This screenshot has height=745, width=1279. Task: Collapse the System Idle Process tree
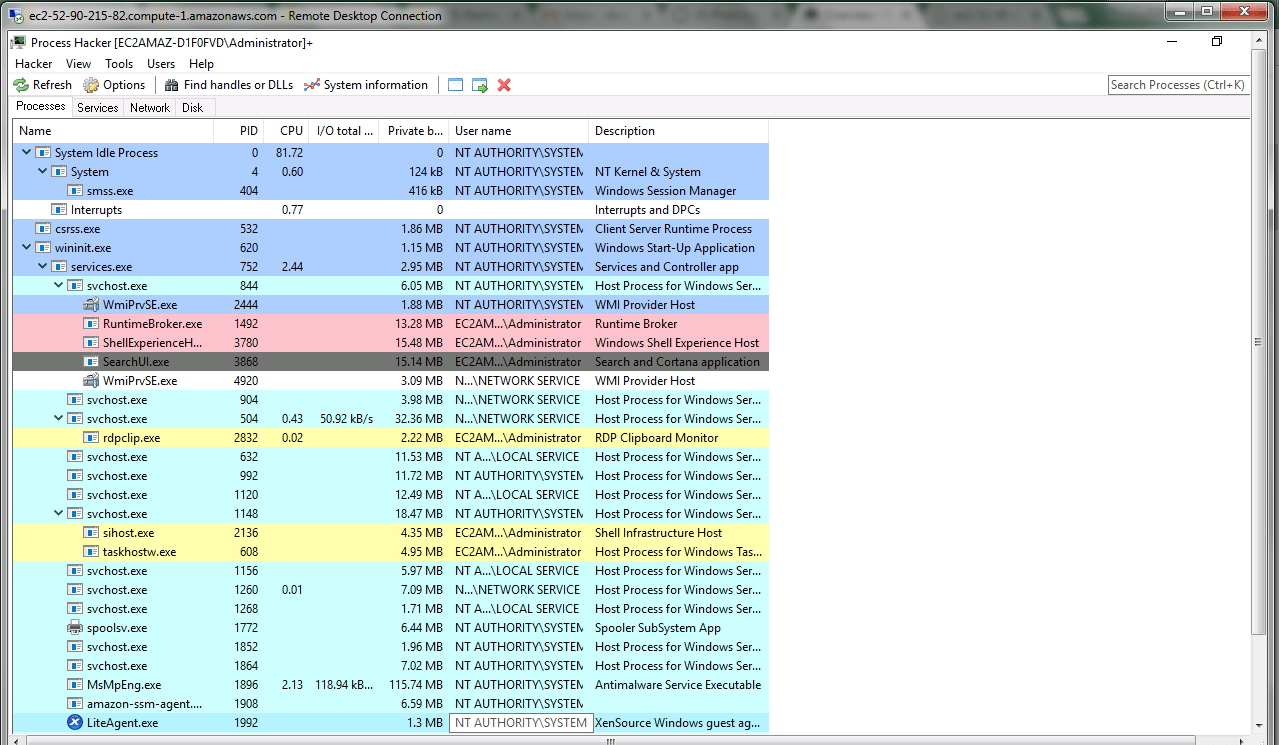click(26, 153)
